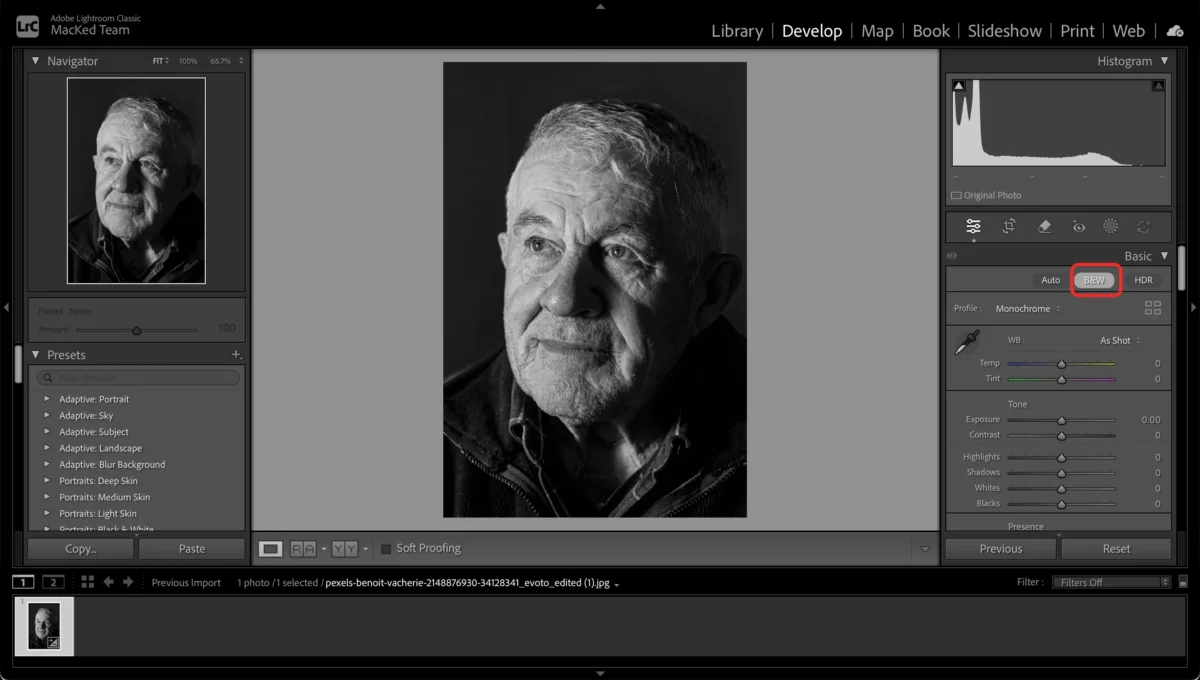Switch to the Library module
Image resolution: width=1200 pixels, height=680 pixels.
(737, 31)
